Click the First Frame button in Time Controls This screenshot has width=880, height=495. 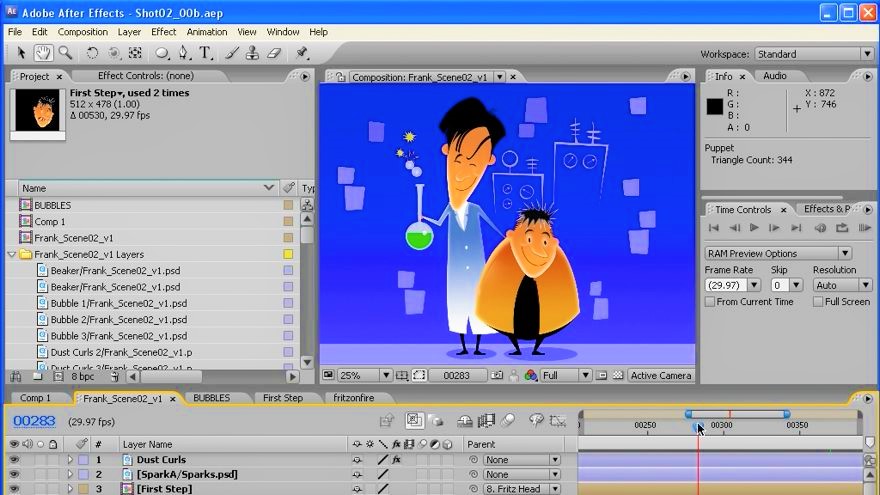714,228
